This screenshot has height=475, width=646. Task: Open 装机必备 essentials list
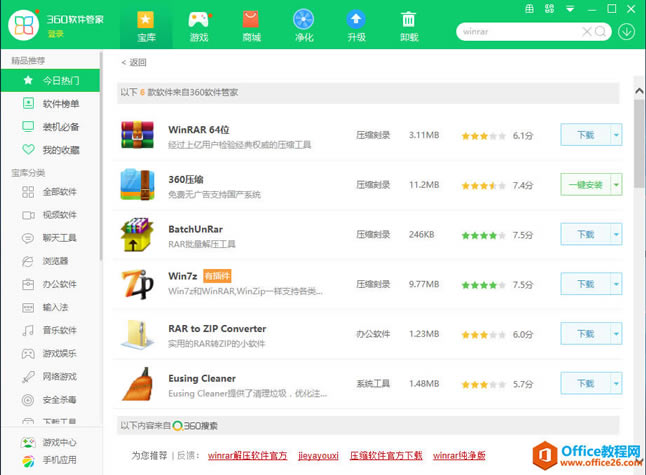pyautogui.click(x=50, y=126)
